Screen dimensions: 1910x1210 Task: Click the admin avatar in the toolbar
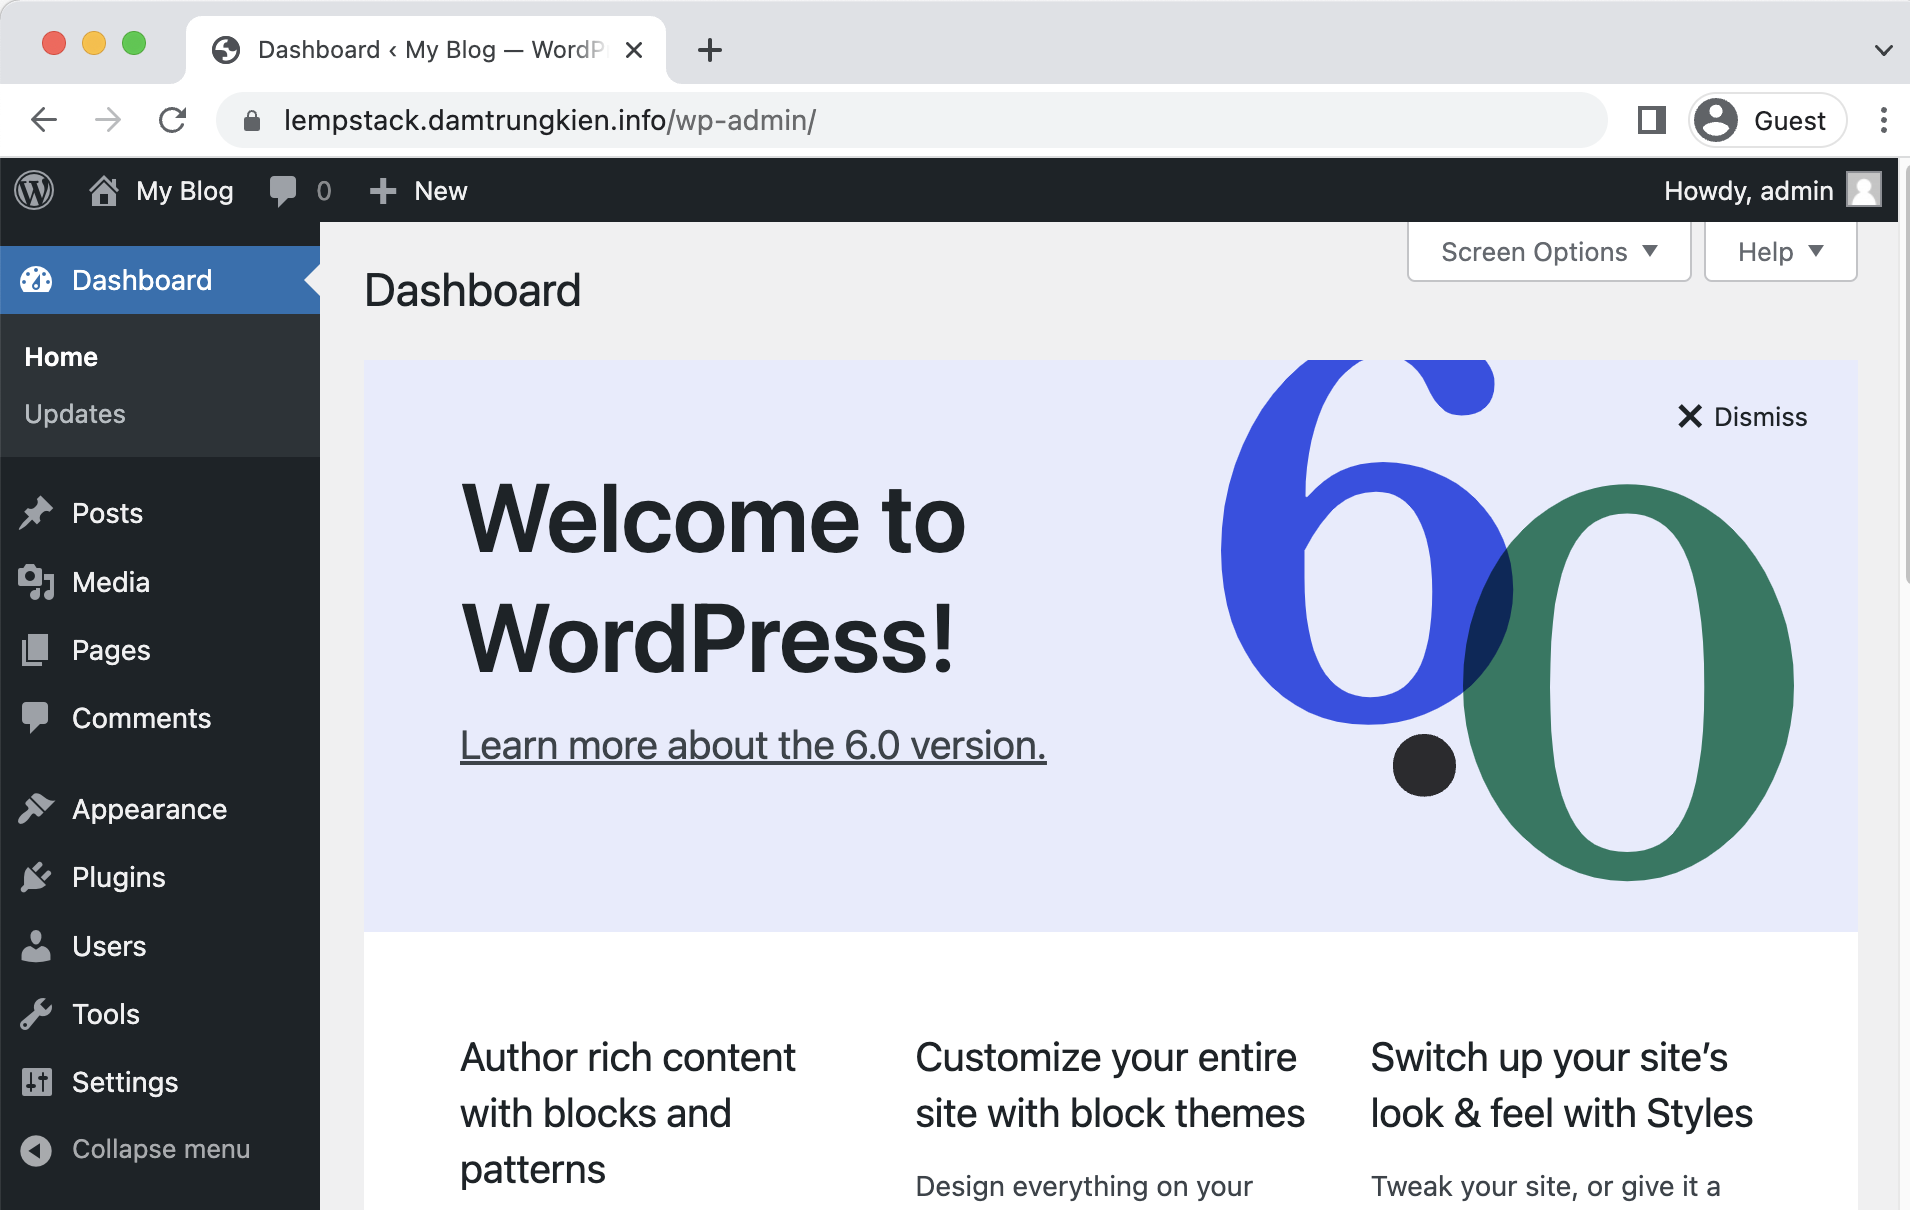point(1864,190)
